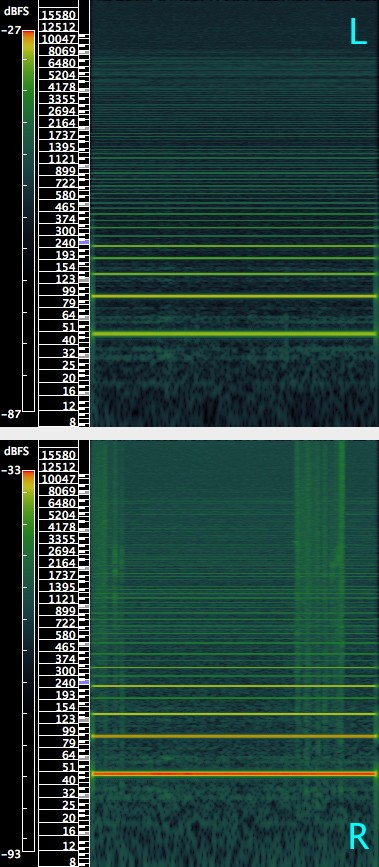Select the 1121 Hz label in R channel
This screenshot has width=379, height=867.
pos(61,599)
